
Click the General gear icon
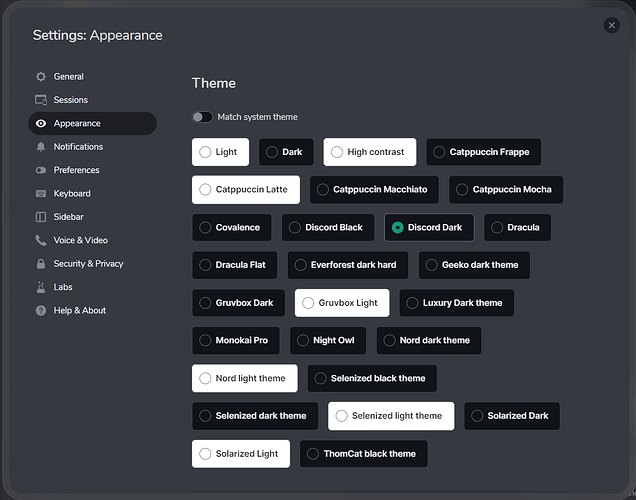[x=41, y=77]
